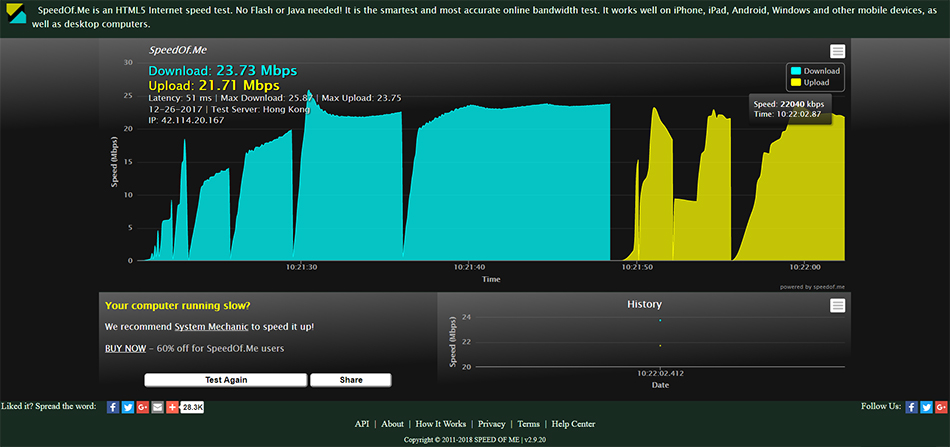Click the BUY NOW link
The height and width of the screenshot is (447, 950).
point(125,348)
